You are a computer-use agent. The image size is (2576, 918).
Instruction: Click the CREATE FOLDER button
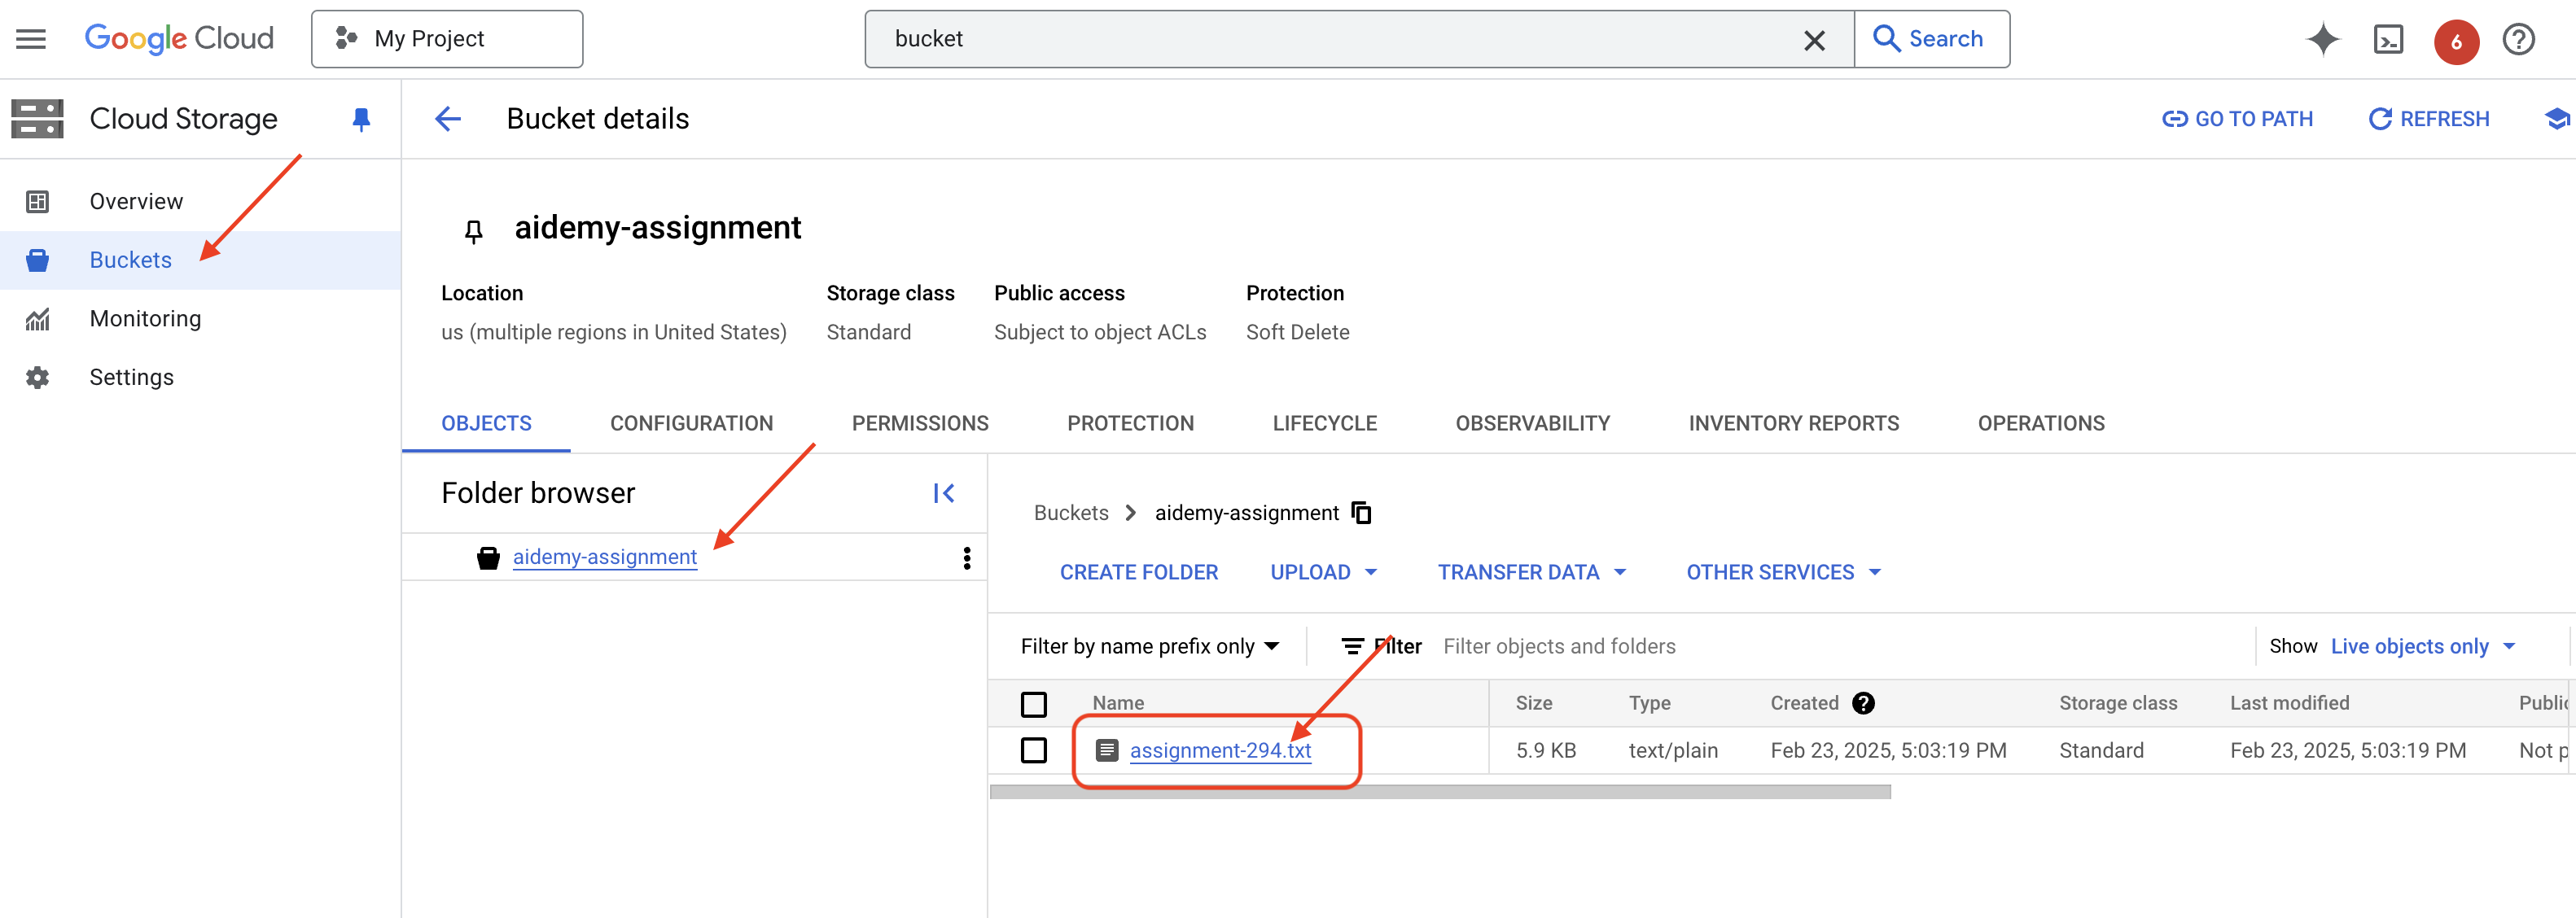(1138, 572)
